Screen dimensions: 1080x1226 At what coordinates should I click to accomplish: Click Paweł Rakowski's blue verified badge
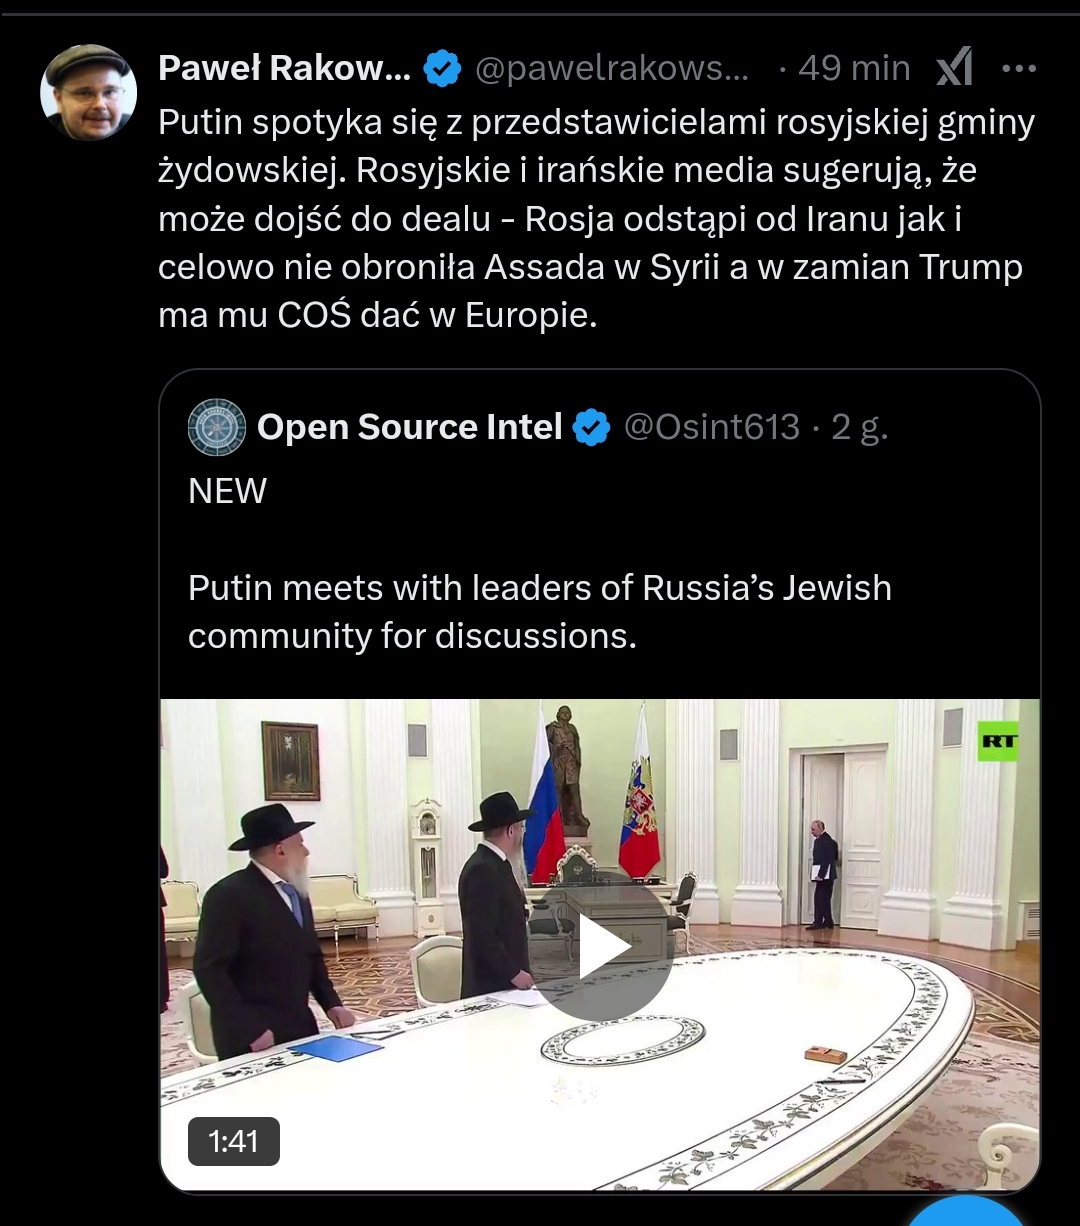click(442, 68)
